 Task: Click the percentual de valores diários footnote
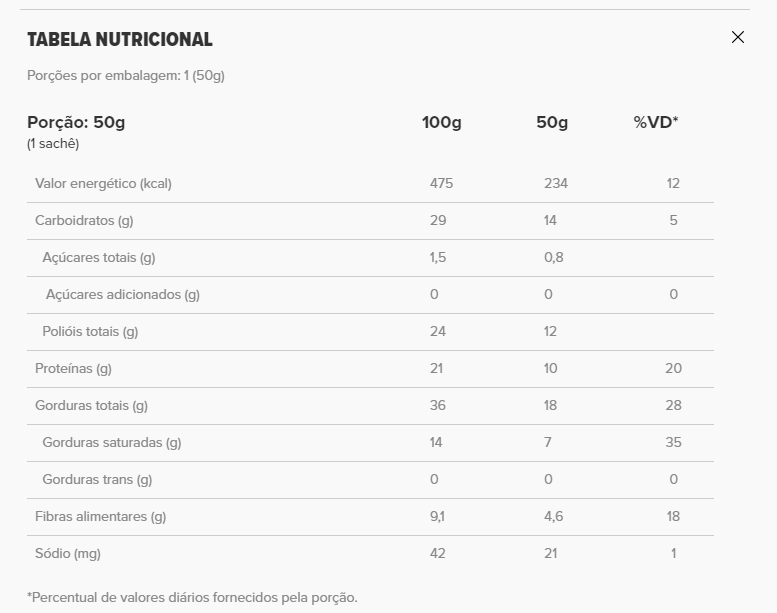coord(192,597)
